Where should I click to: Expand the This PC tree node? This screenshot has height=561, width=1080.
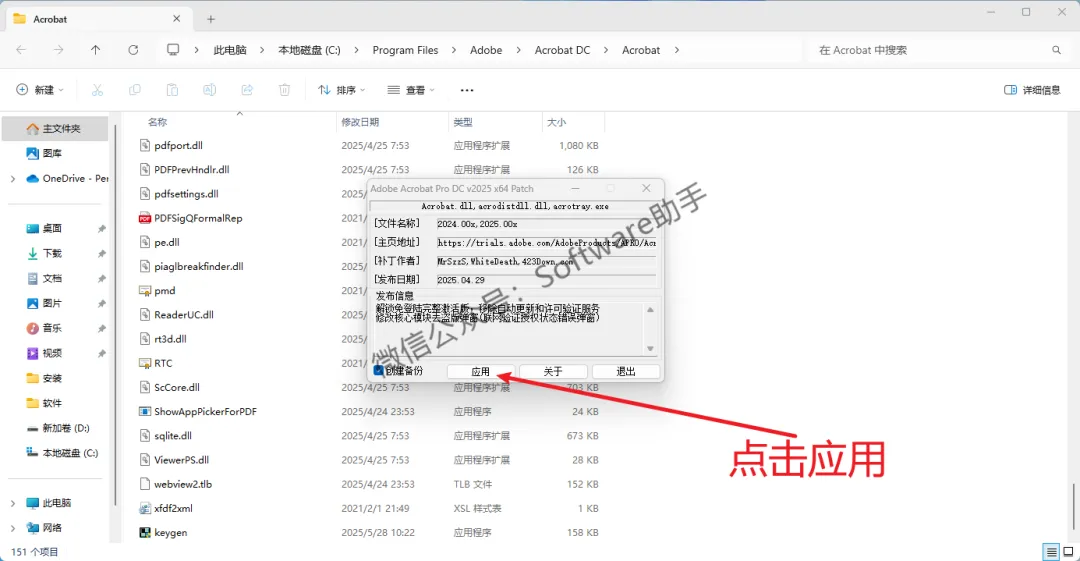[x=12, y=503]
